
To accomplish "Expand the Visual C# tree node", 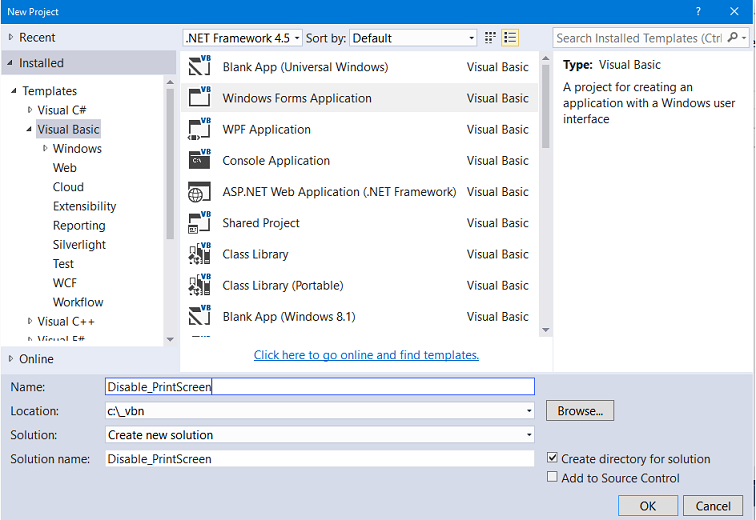I will click(29, 110).
